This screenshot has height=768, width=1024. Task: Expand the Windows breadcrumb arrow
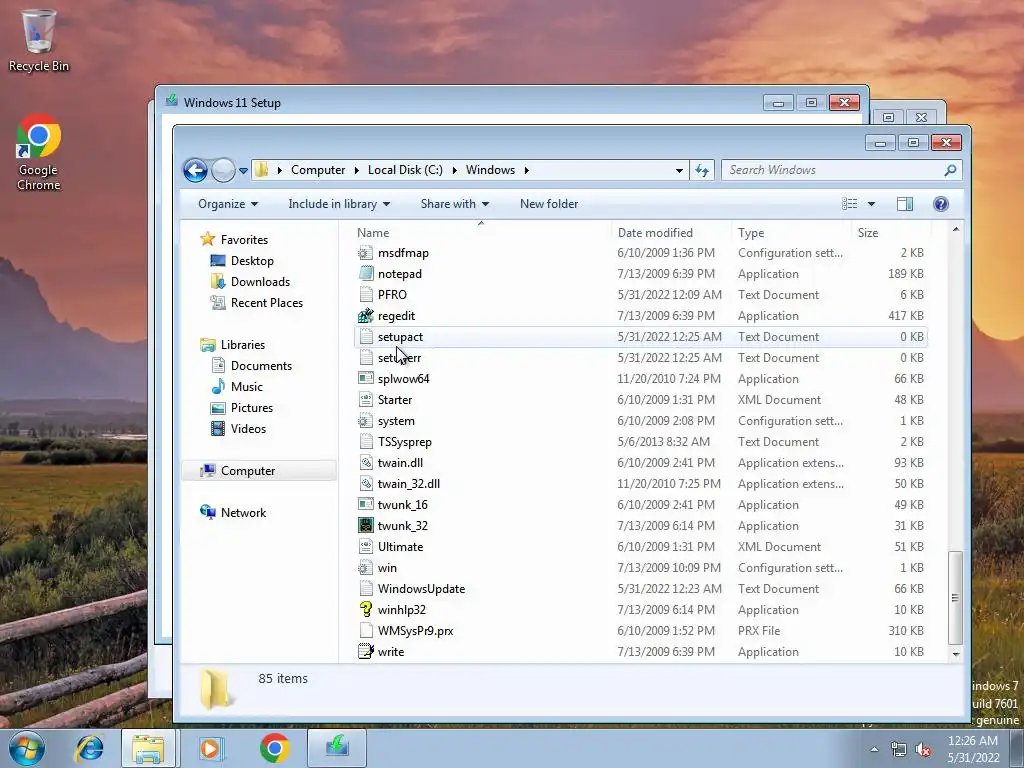point(526,170)
